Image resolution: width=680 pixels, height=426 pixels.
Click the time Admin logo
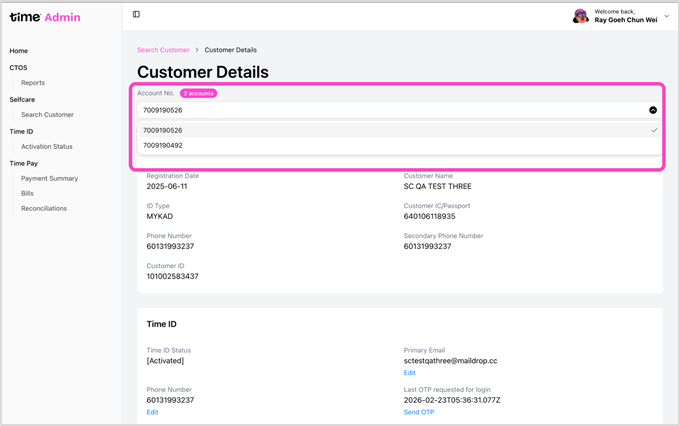pos(45,17)
